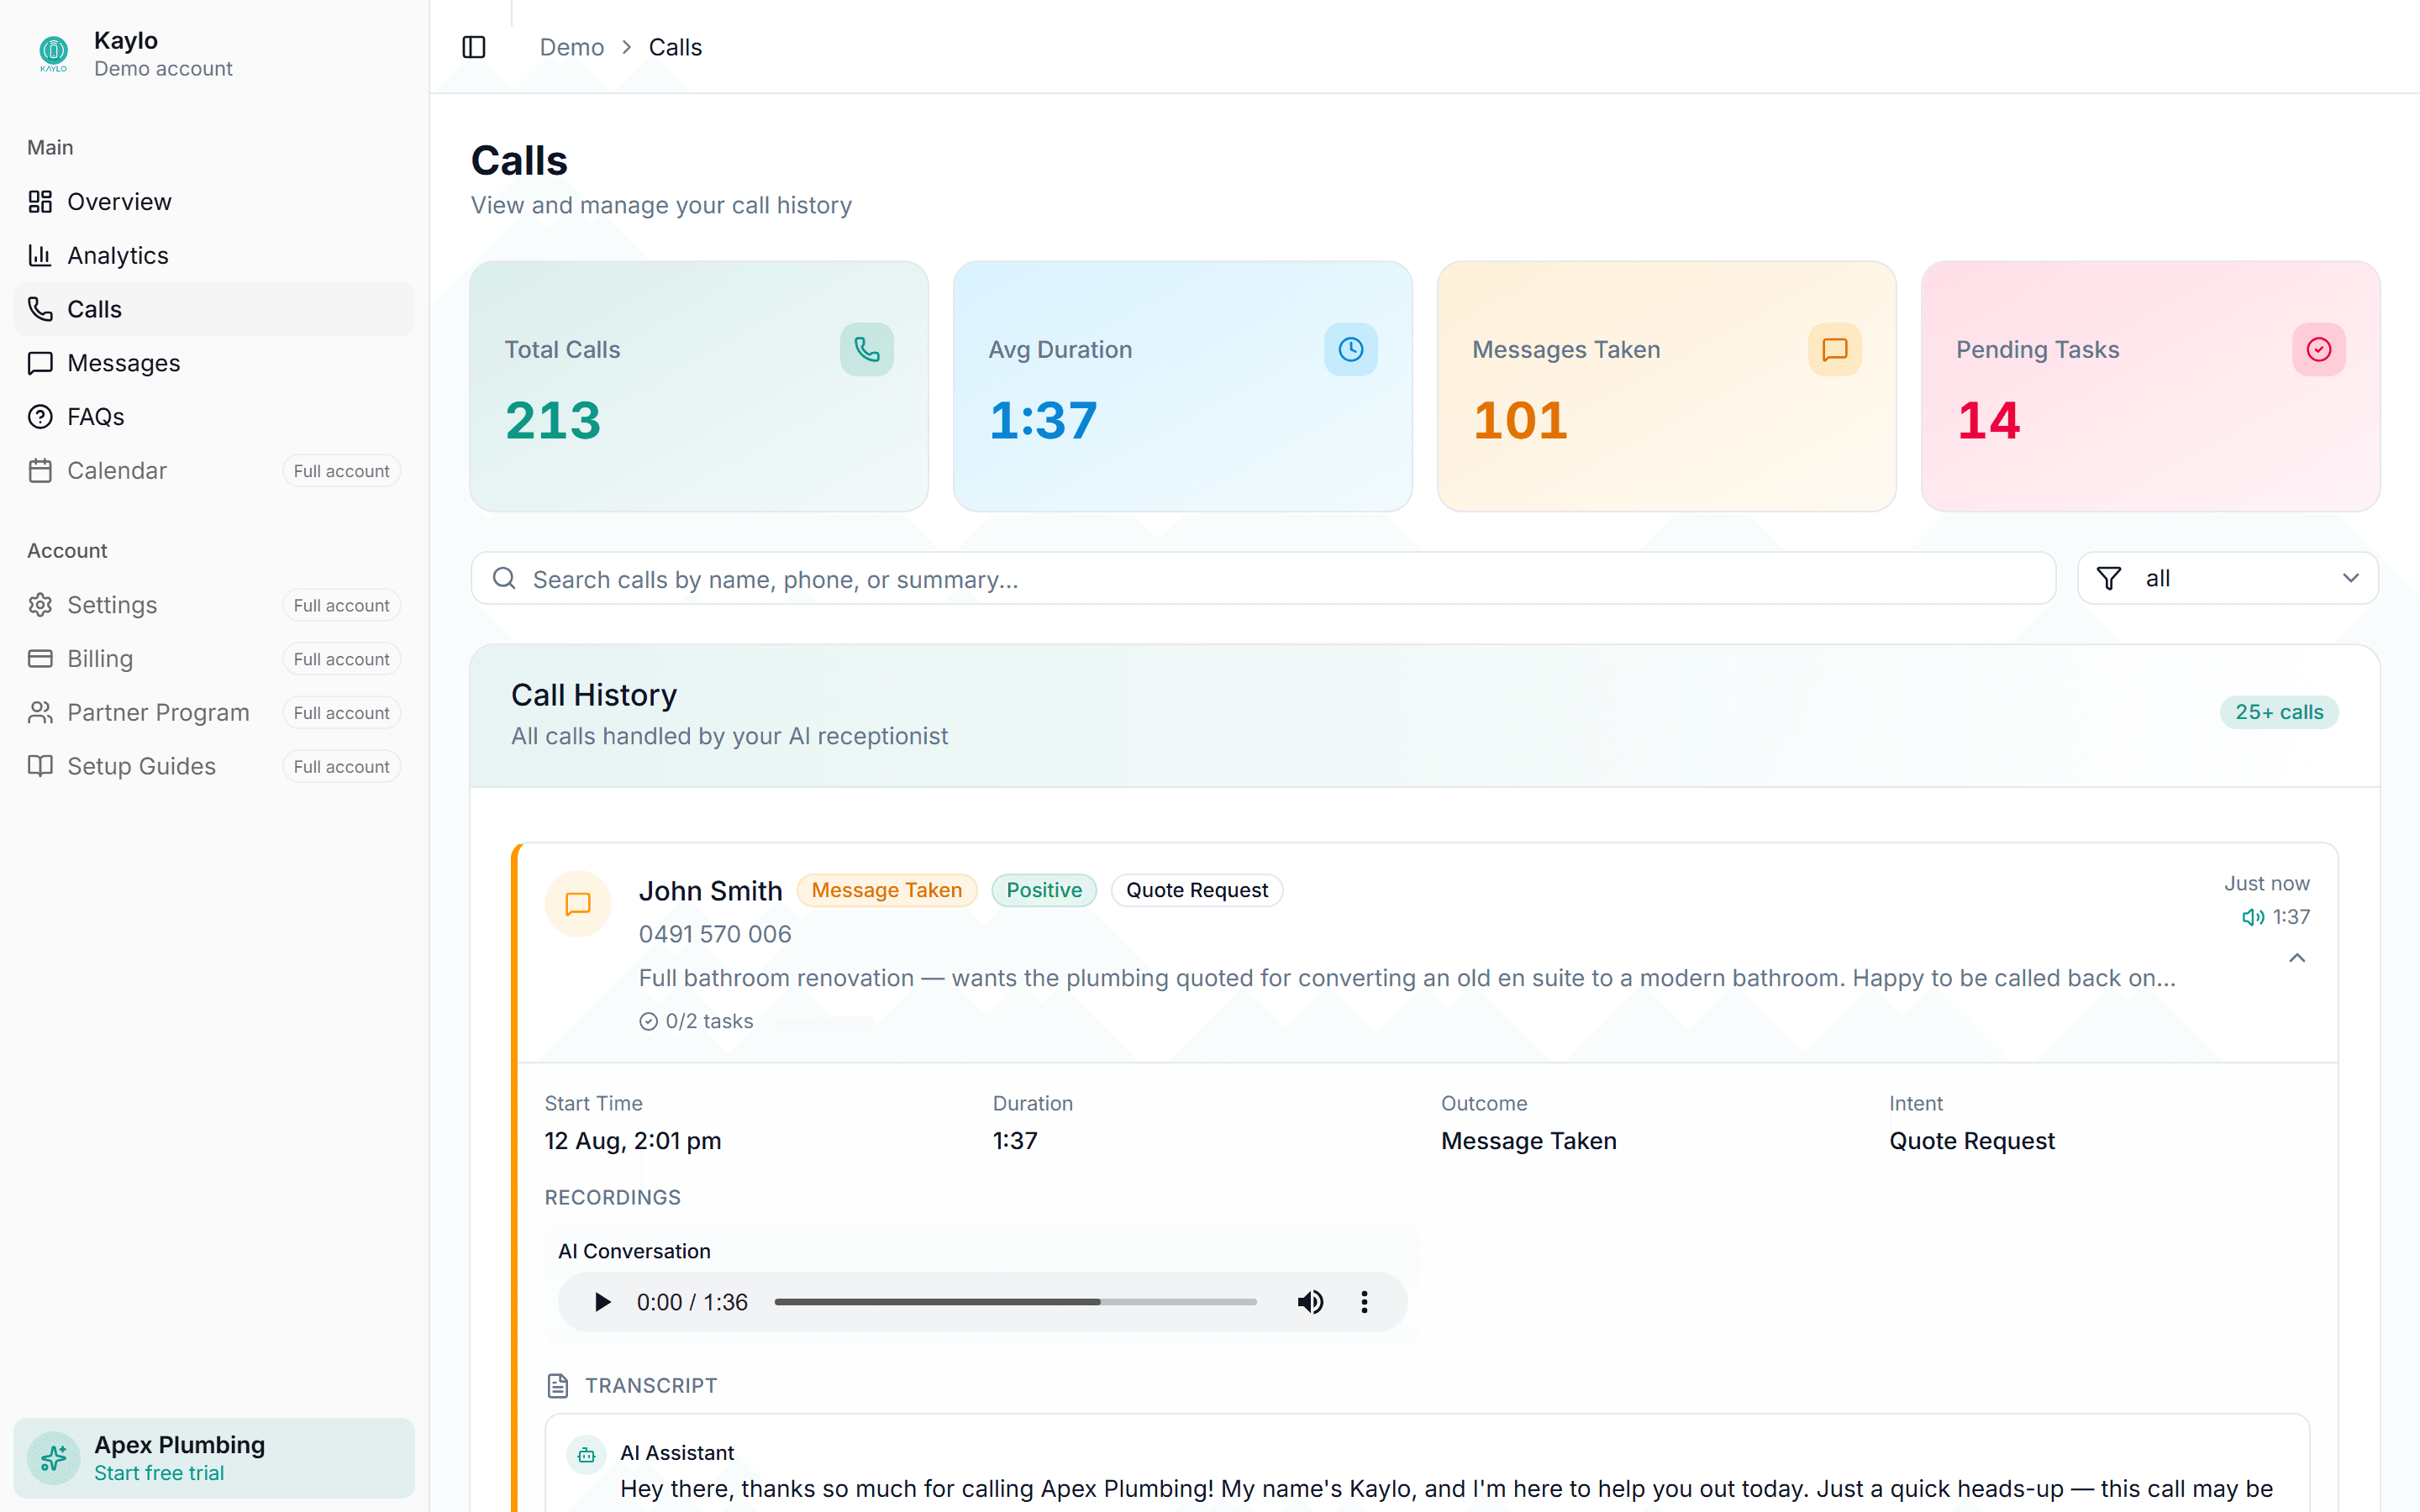The image size is (2420, 1512).
Task: Click the Calls phone icon in sidebar
Action: coord(40,309)
